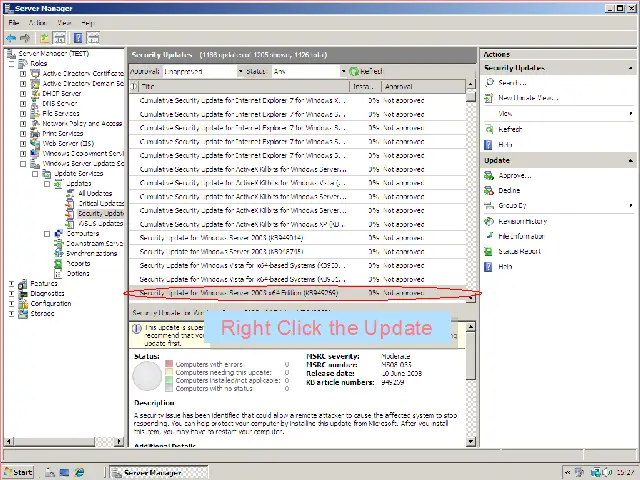This screenshot has width=640, height=480.
Task: Select the DHCP Server role icon
Action: click(36, 93)
